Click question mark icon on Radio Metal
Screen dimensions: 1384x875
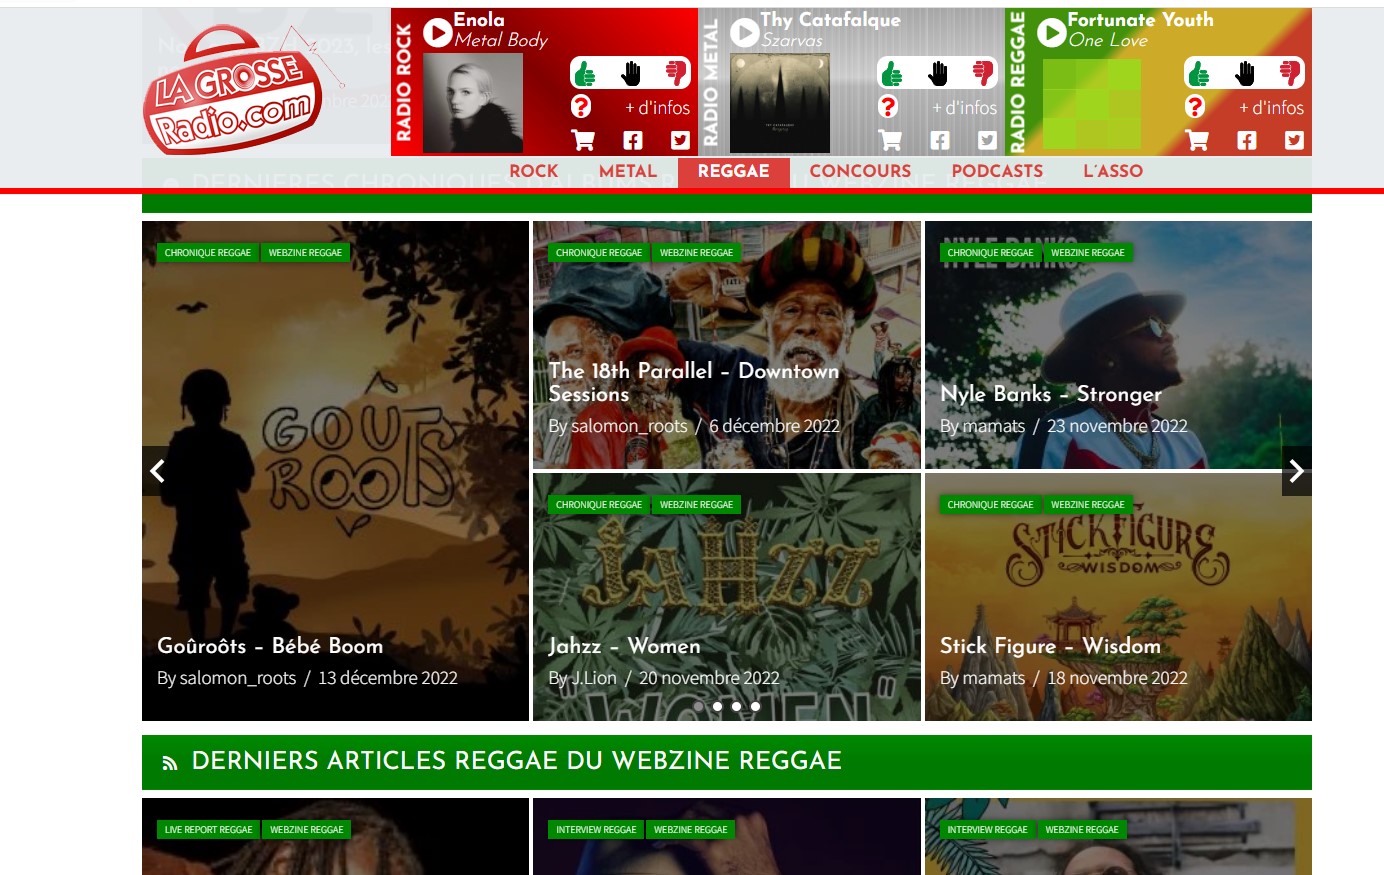(x=888, y=106)
